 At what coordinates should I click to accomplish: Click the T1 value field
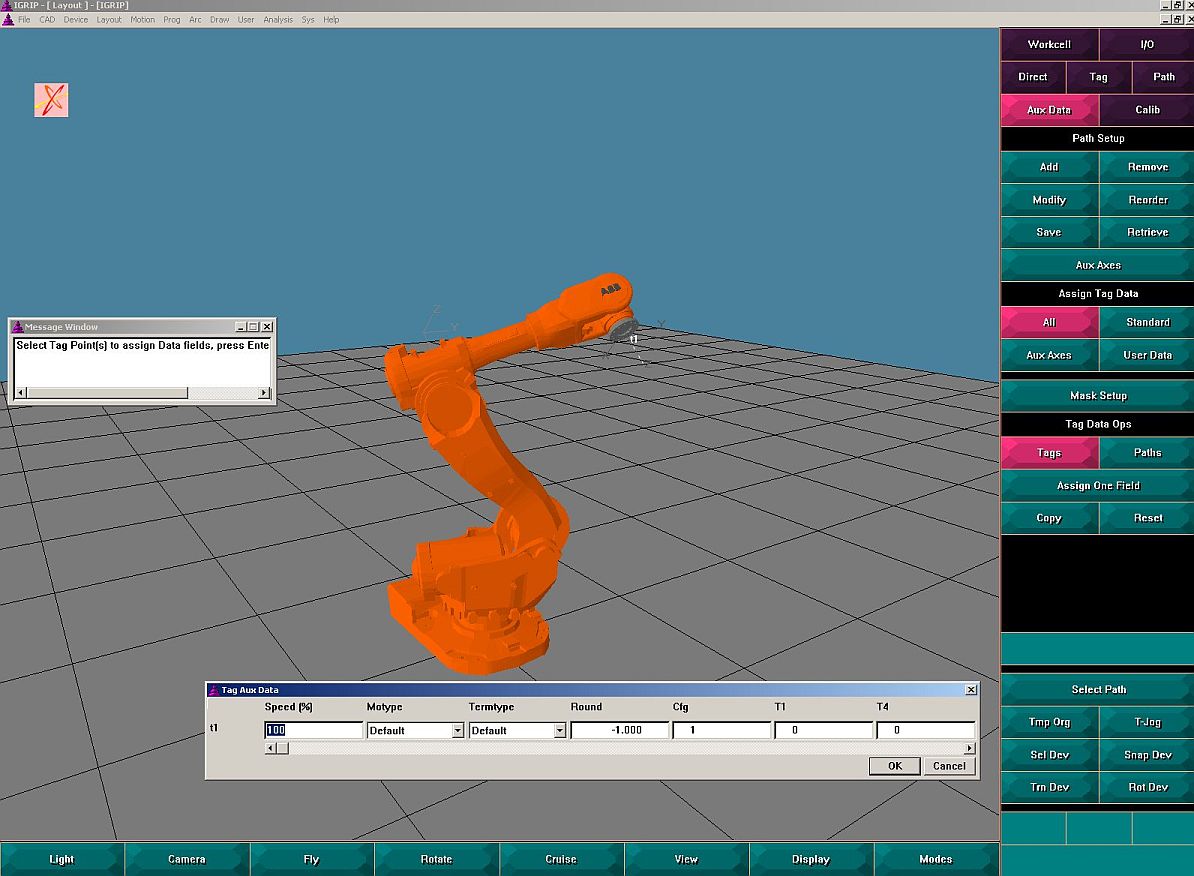[x=824, y=730]
